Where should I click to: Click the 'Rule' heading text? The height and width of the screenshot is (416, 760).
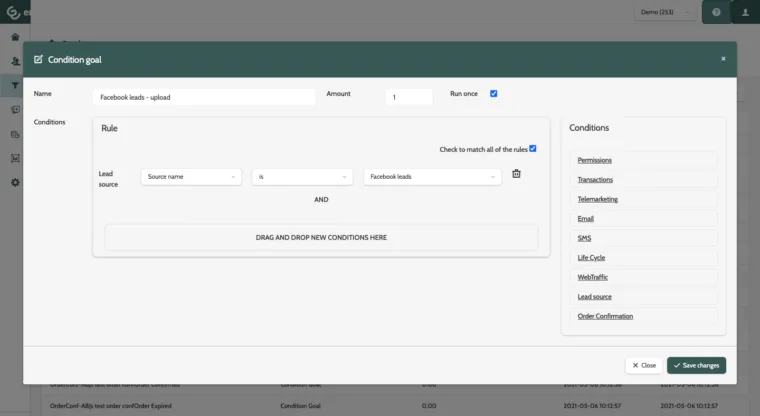pyautogui.click(x=109, y=128)
